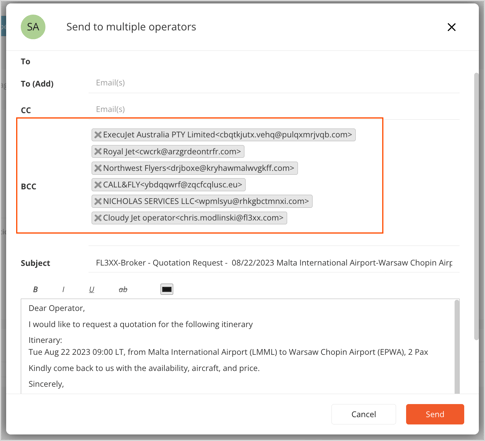This screenshot has height=441, width=485.
Task: Click the dialog's vertical scrollbar
Action: (476, 206)
